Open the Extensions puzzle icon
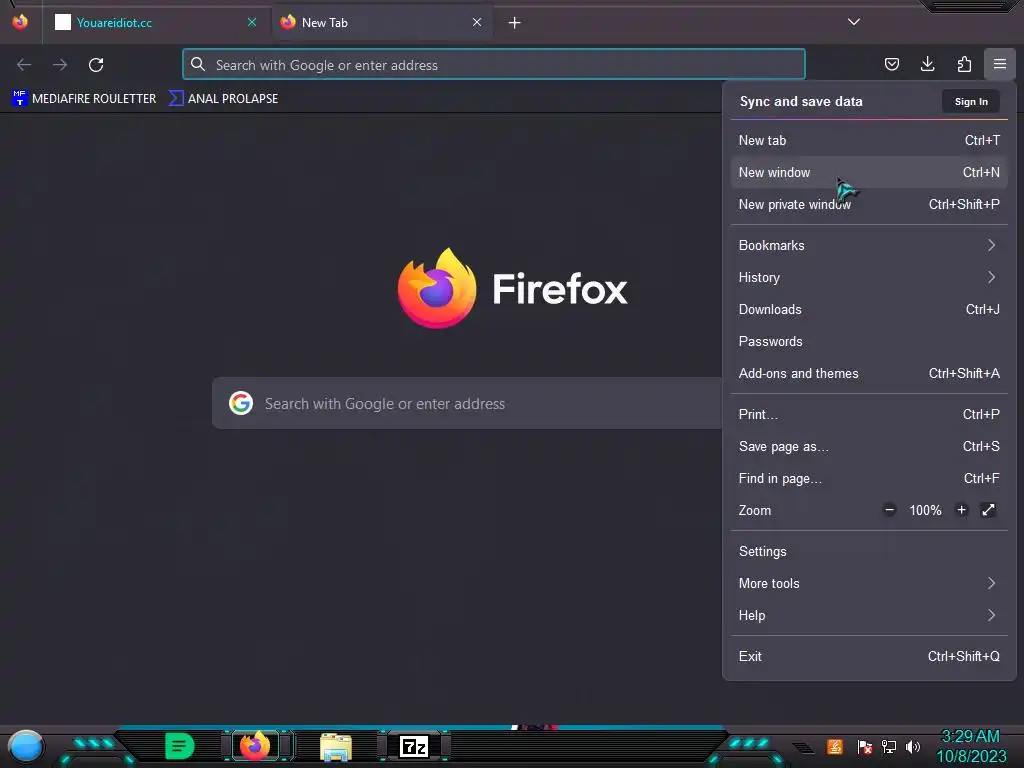The image size is (1024, 768). pyautogui.click(x=964, y=64)
